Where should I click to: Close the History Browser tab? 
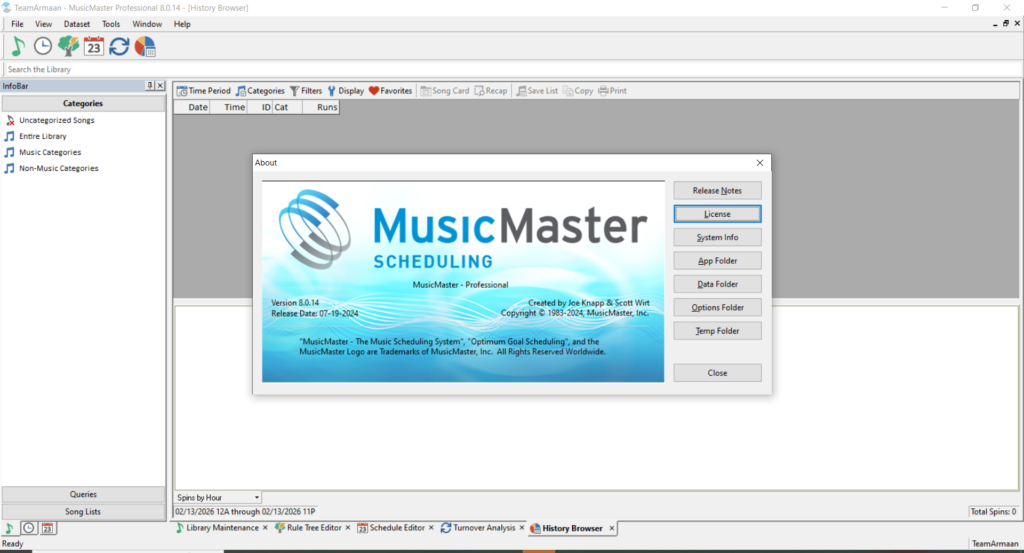[x=611, y=528]
